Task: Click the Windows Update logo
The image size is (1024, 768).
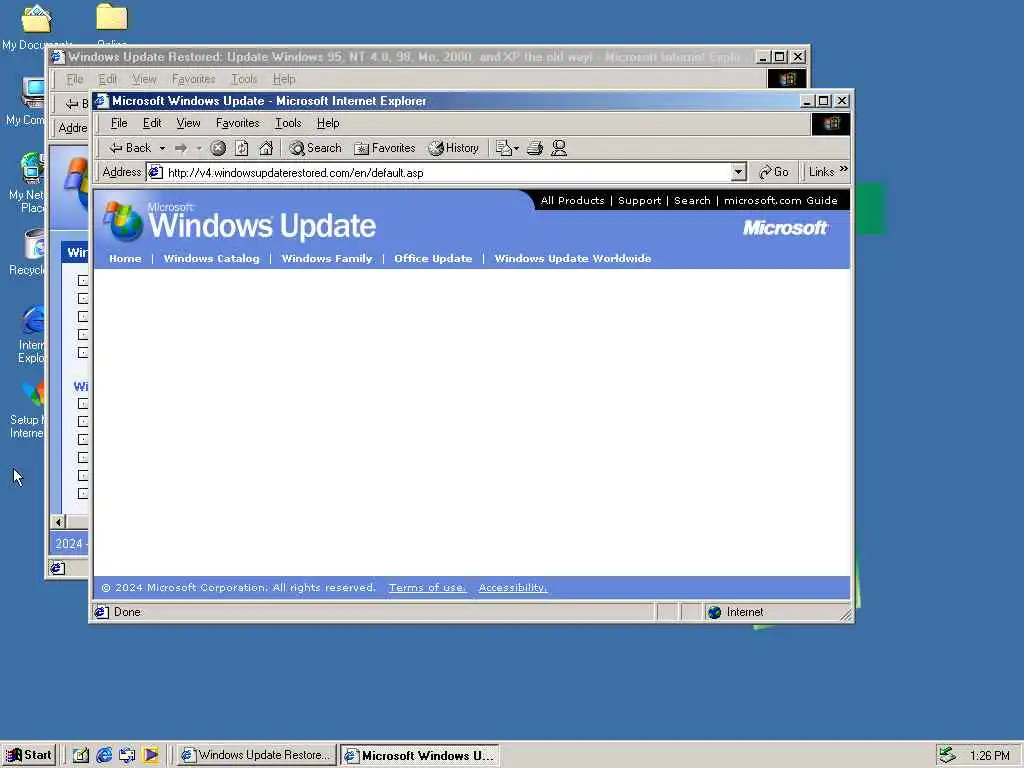Action: 240,222
